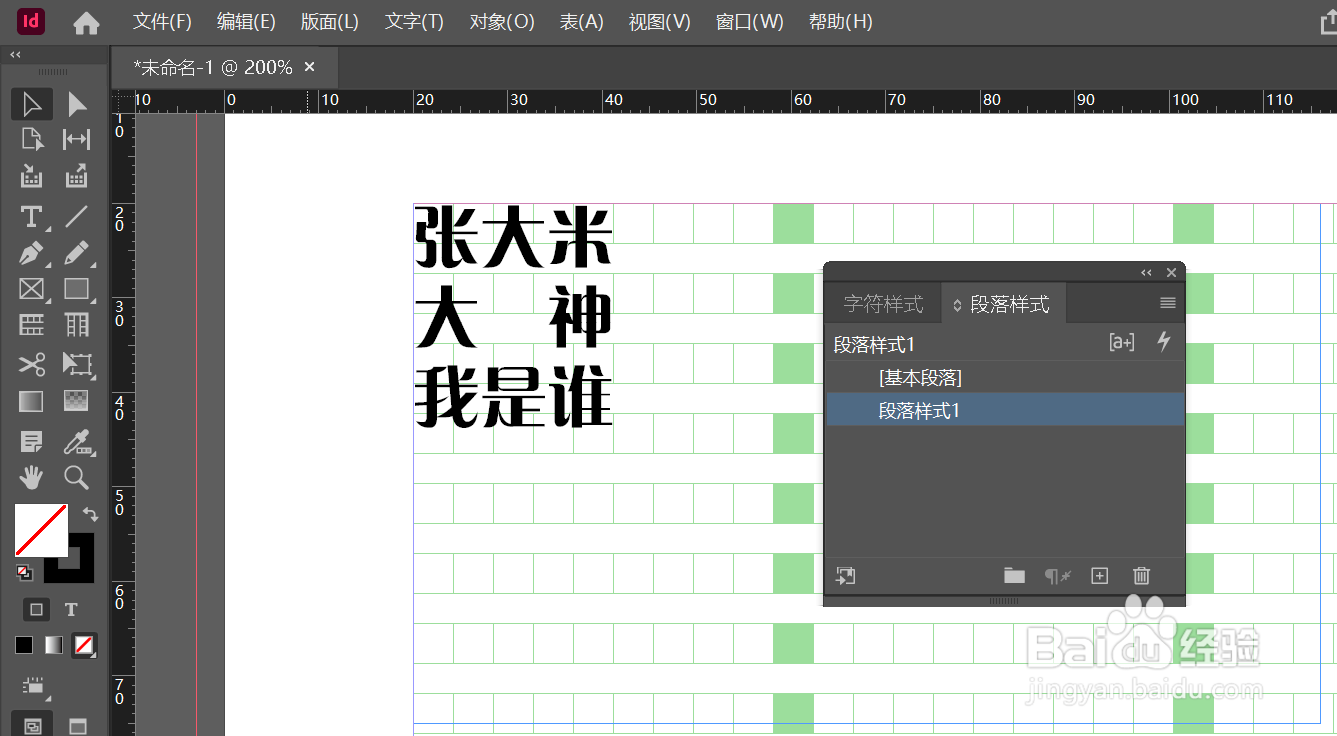The width and height of the screenshot is (1337, 736).
Task: Apply gradient button in toolbox
Action: 54,645
